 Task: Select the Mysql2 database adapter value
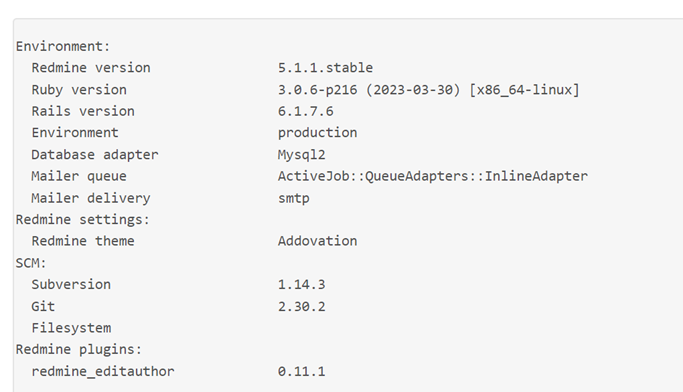click(301, 155)
